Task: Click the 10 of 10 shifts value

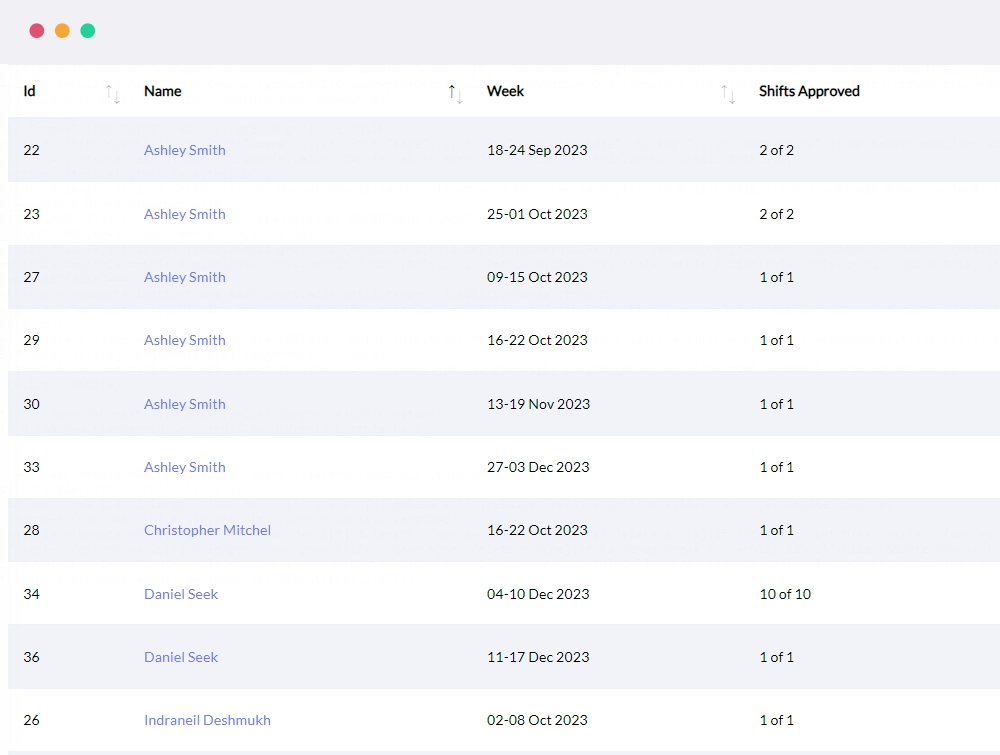Action: coord(785,594)
